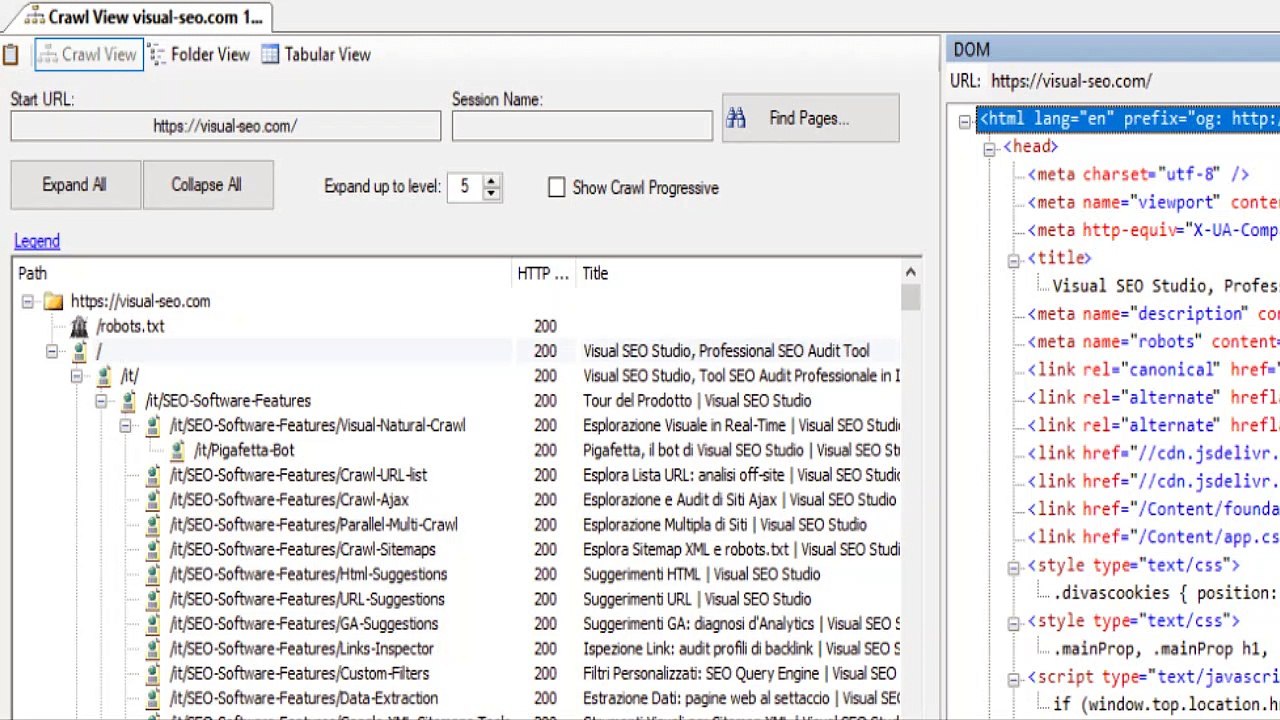Click the icon beside Crawl-Ajax row
Screen dimensions: 1280x720
click(x=153, y=500)
